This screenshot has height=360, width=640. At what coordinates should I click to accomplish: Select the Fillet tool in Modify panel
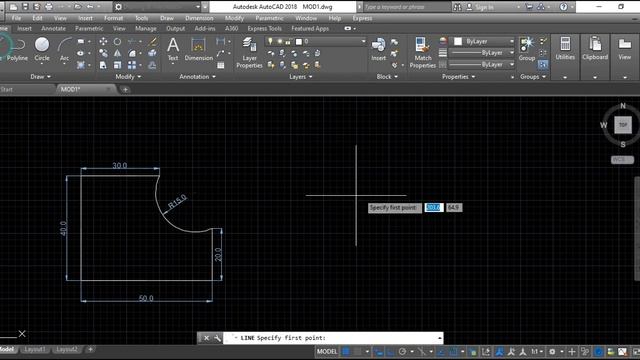point(132,53)
